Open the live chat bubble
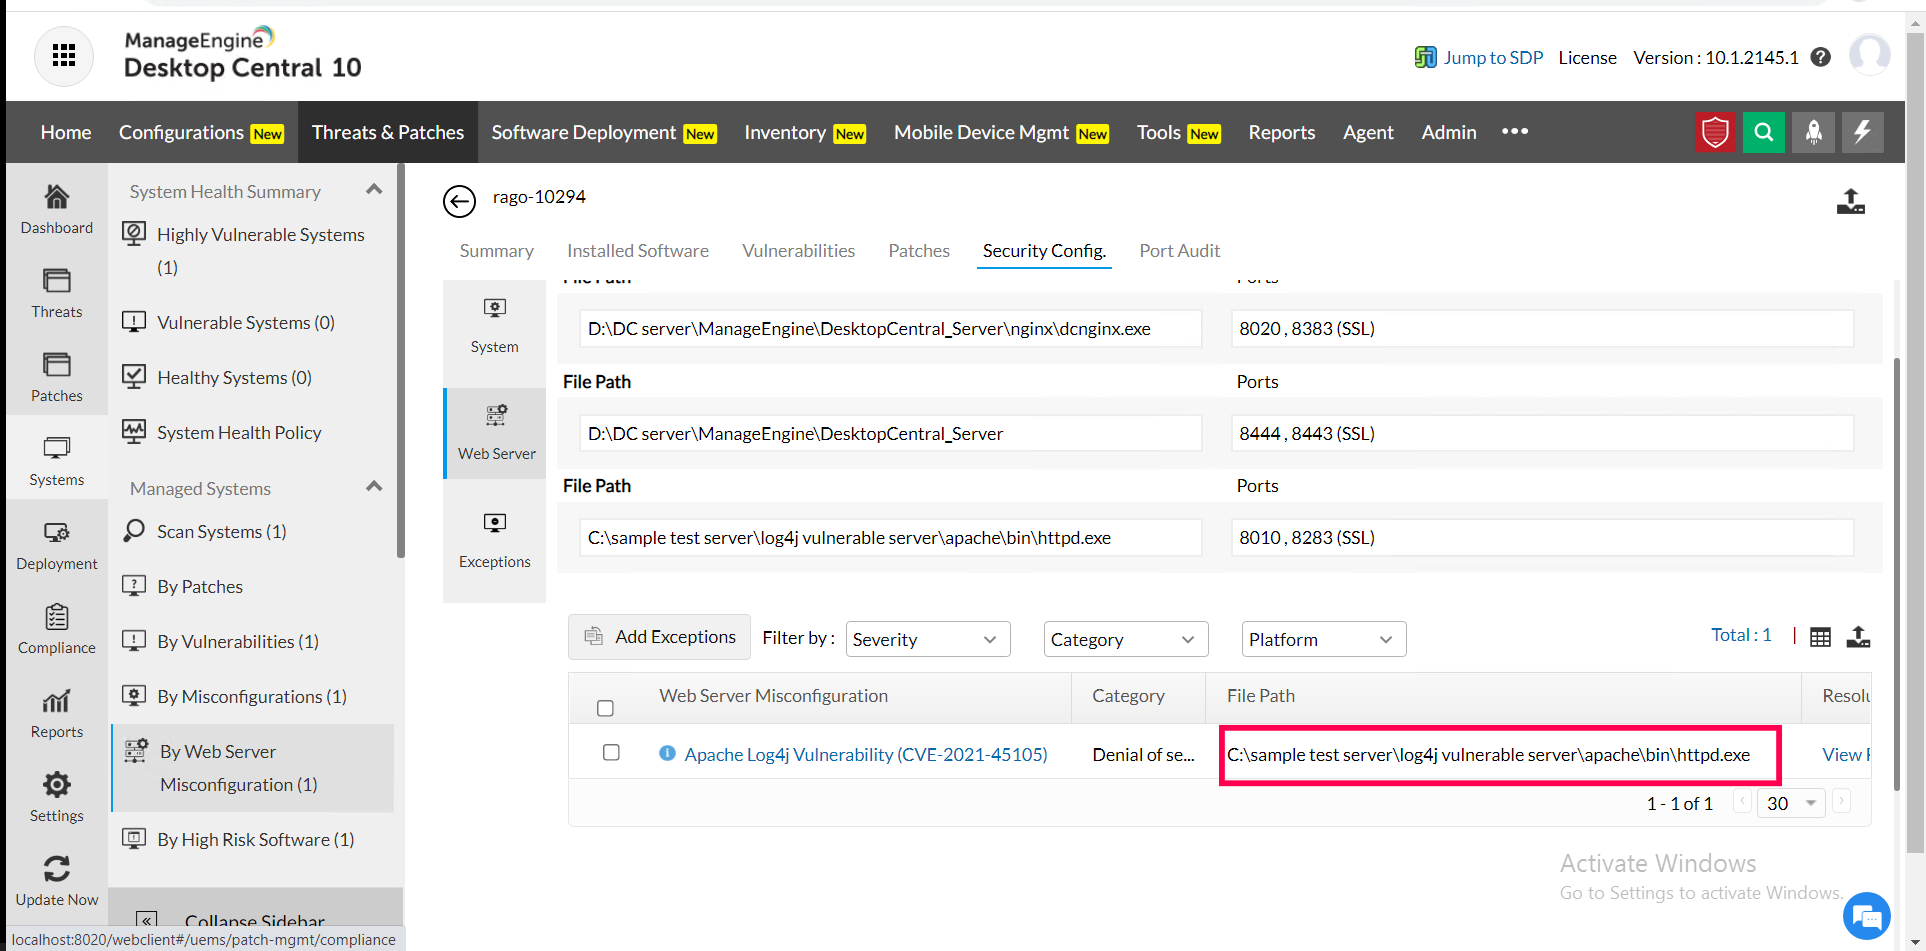Screen dimensions: 1926x951 pos(1866,916)
